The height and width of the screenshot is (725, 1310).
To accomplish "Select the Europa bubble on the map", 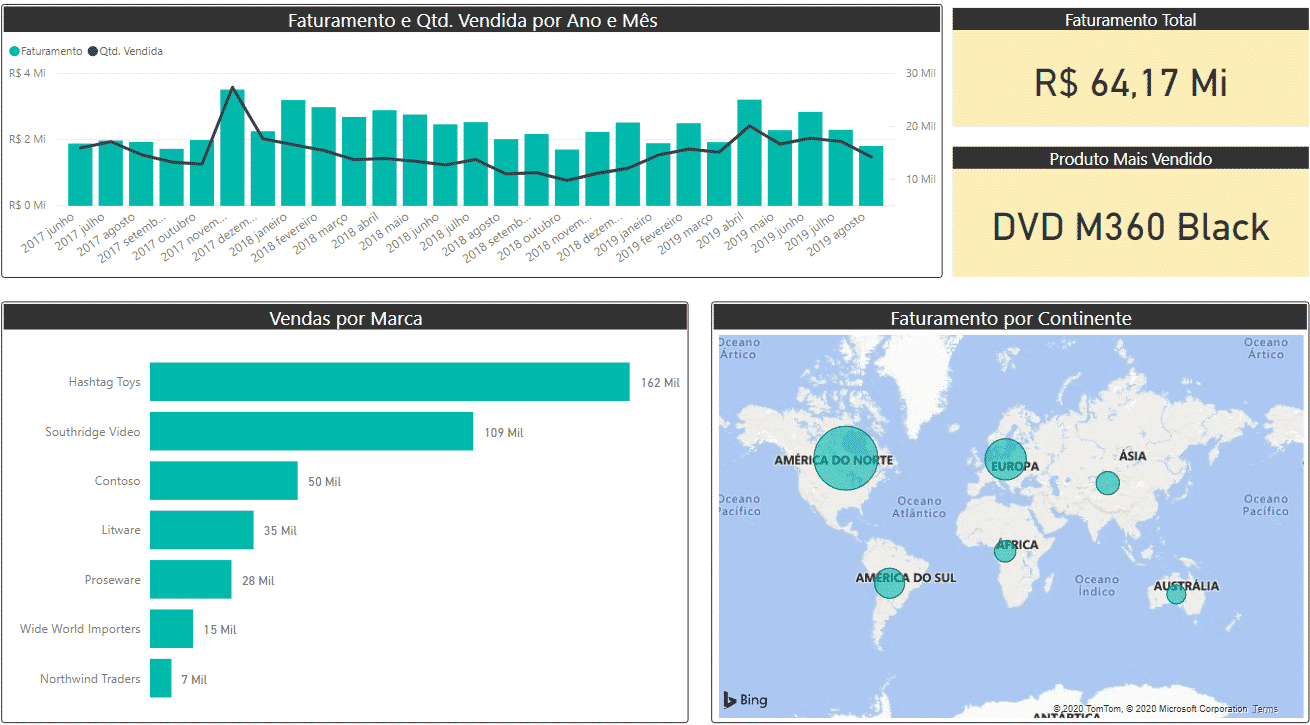I will 1009,462.
